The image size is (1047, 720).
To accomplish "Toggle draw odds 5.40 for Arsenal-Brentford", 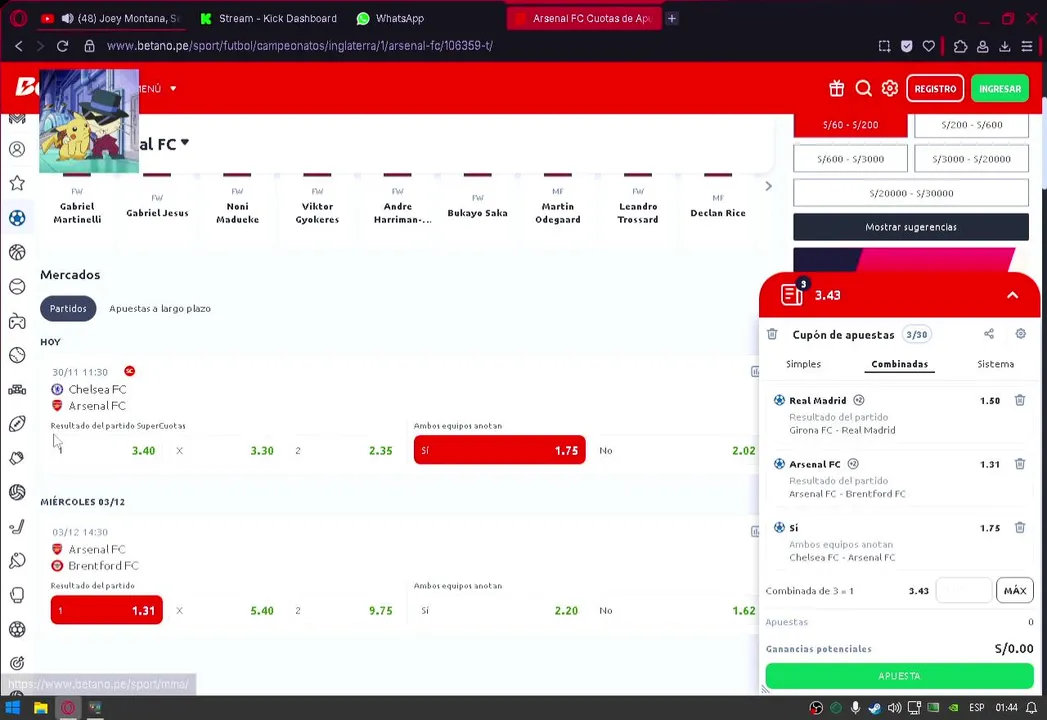I will click(225, 610).
